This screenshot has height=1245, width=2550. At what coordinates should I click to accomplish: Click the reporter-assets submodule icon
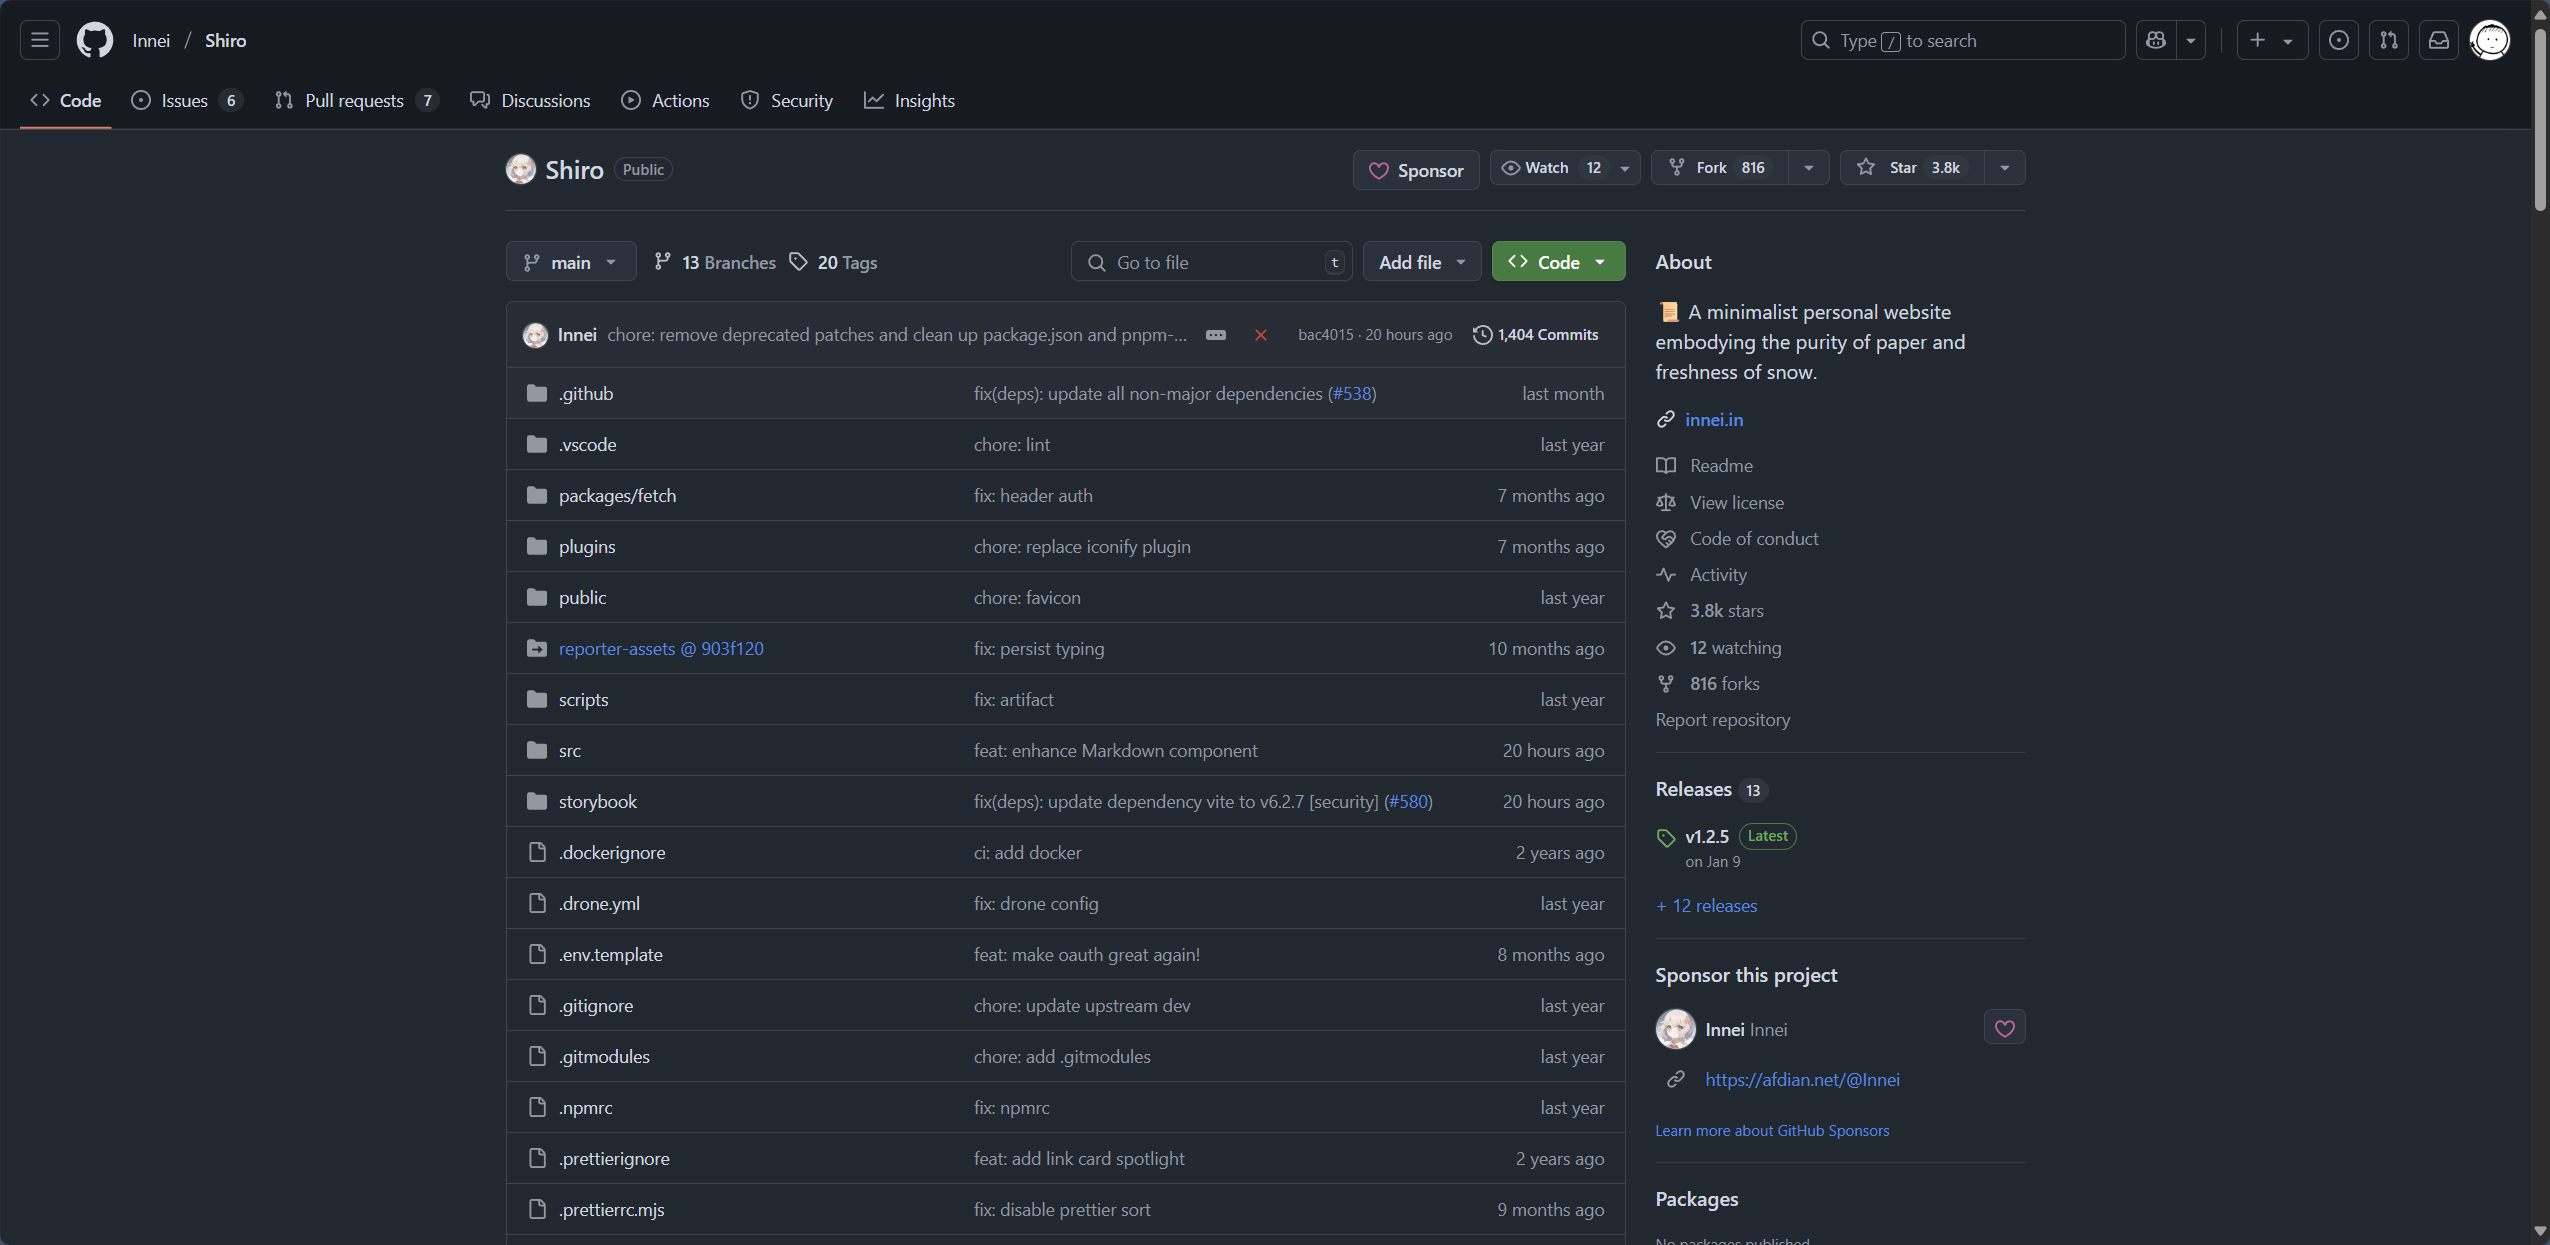(537, 648)
